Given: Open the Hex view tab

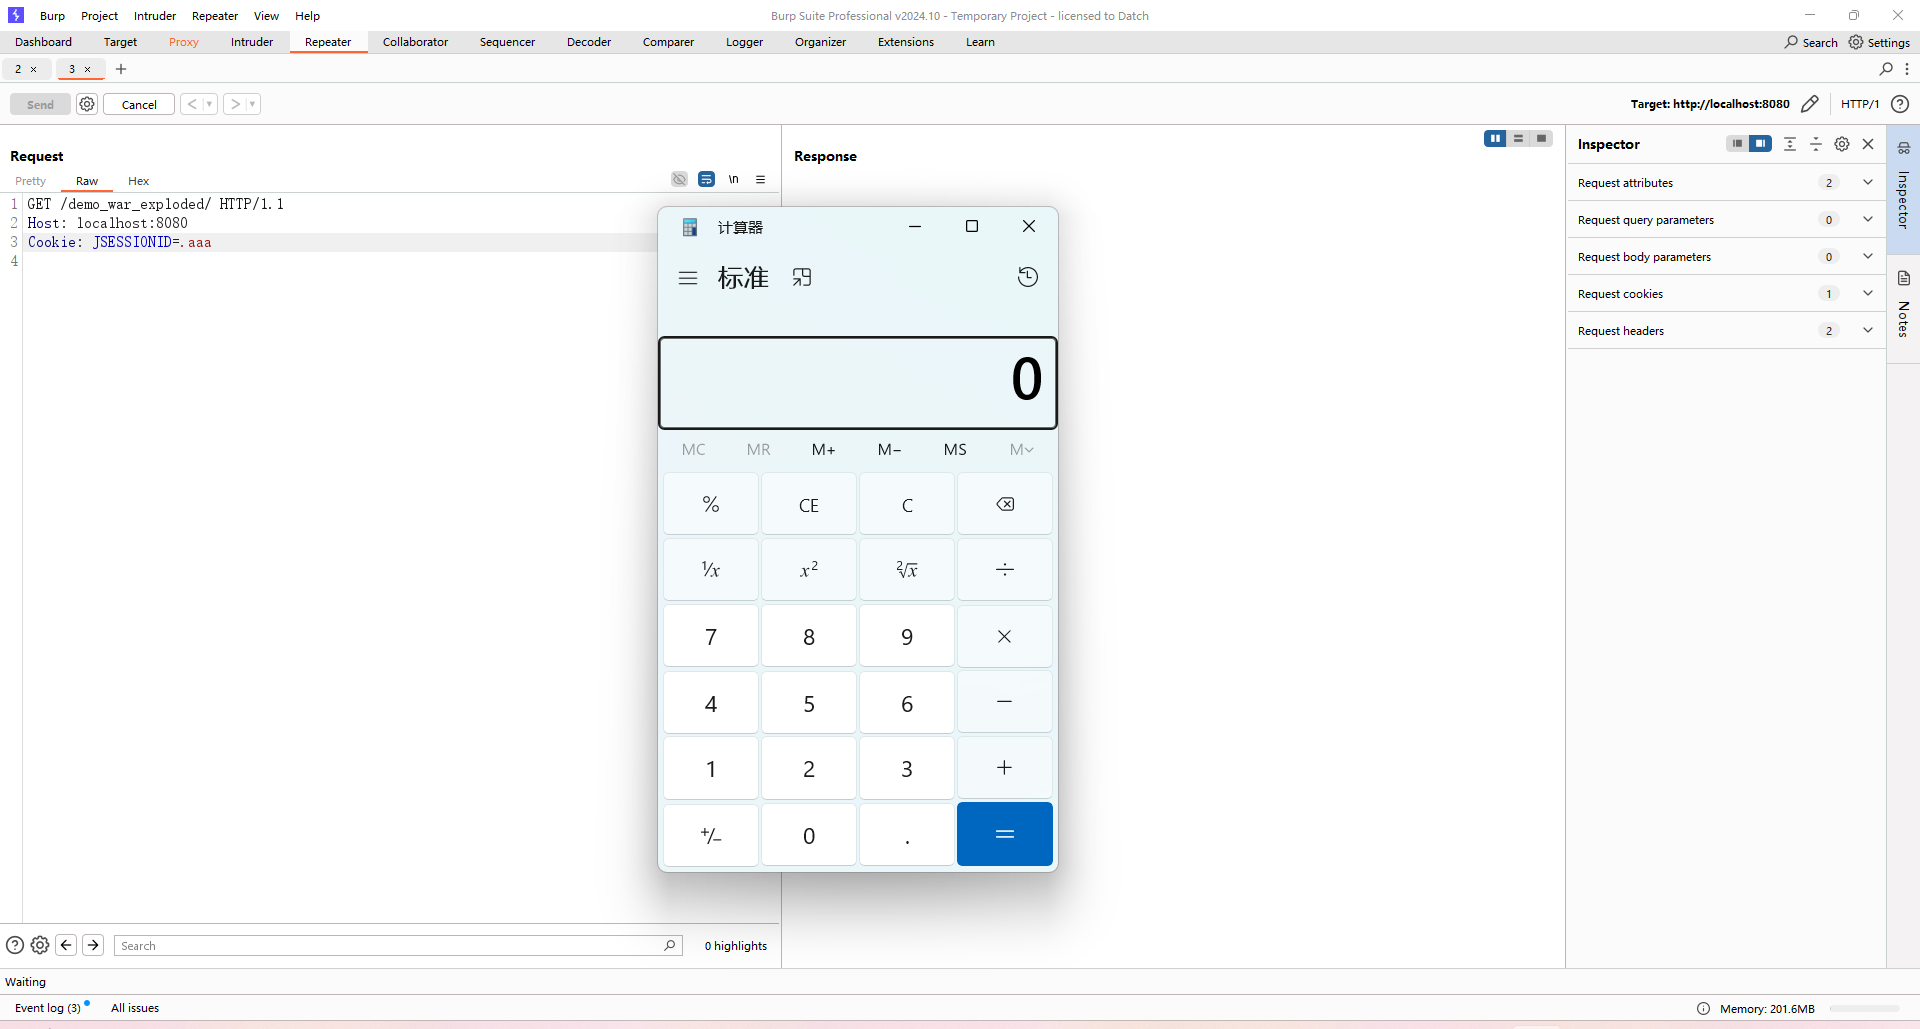Looking at the screenshot, I should click(x=138, y=181).
